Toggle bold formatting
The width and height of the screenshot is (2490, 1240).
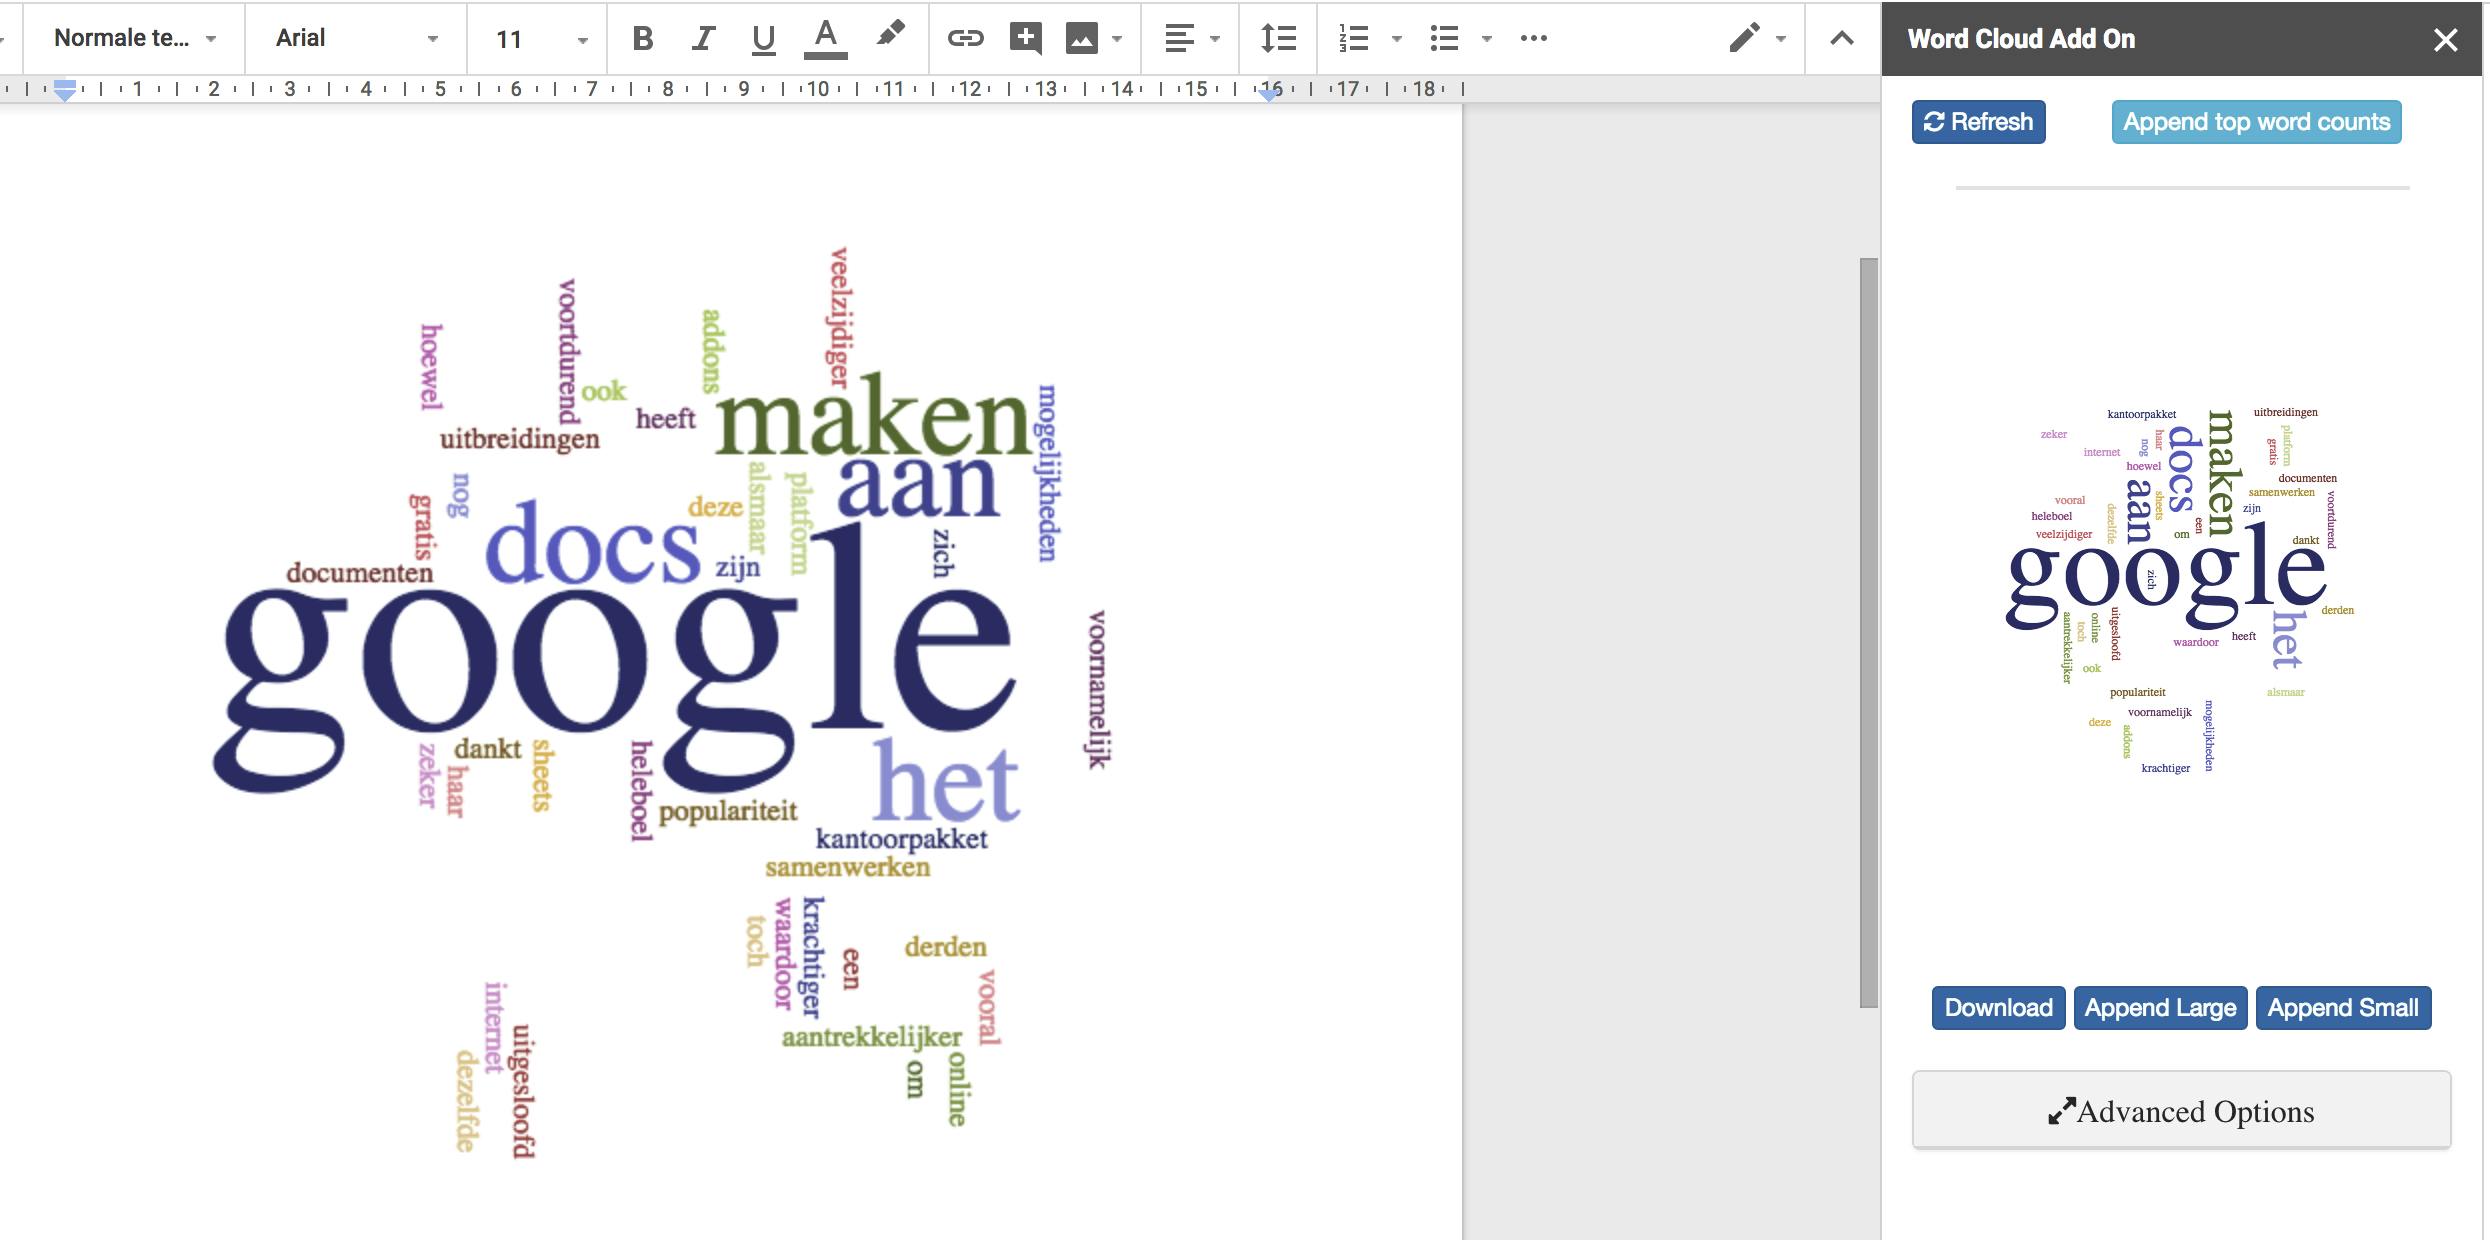pyautogui.click(x=643, y=38)
